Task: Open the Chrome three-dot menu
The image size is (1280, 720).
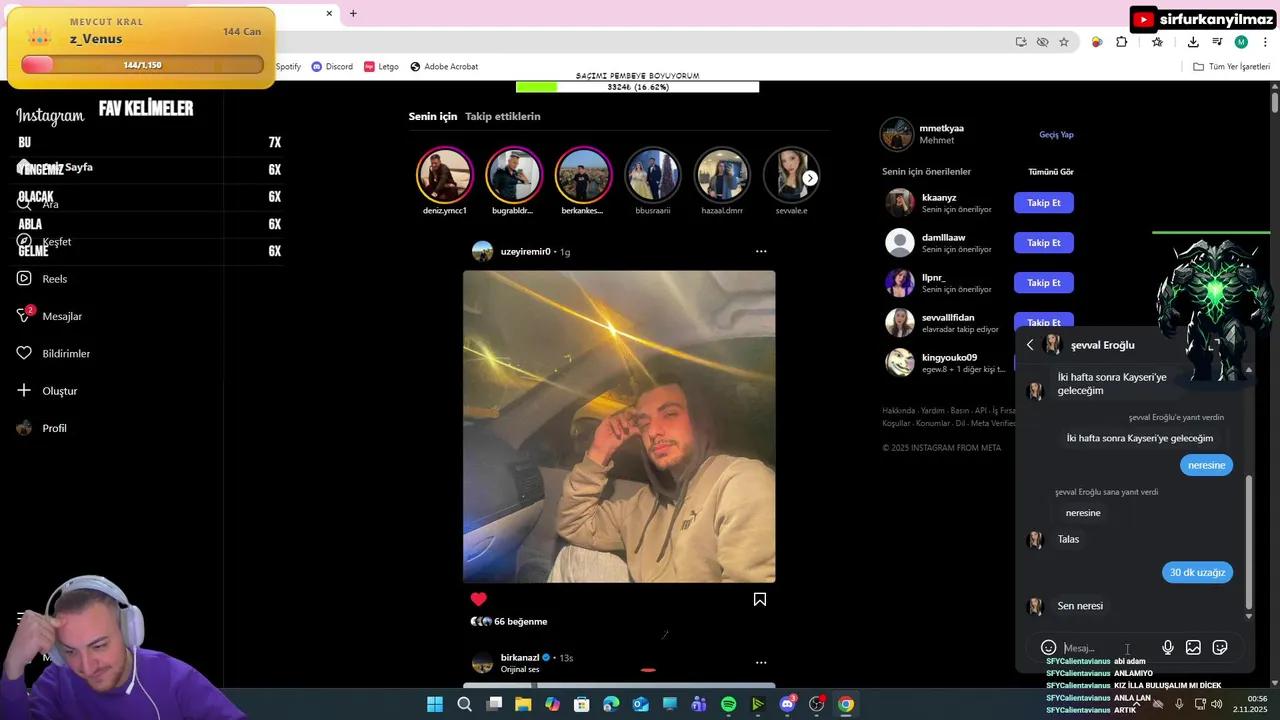Action: pos(1266,42)
